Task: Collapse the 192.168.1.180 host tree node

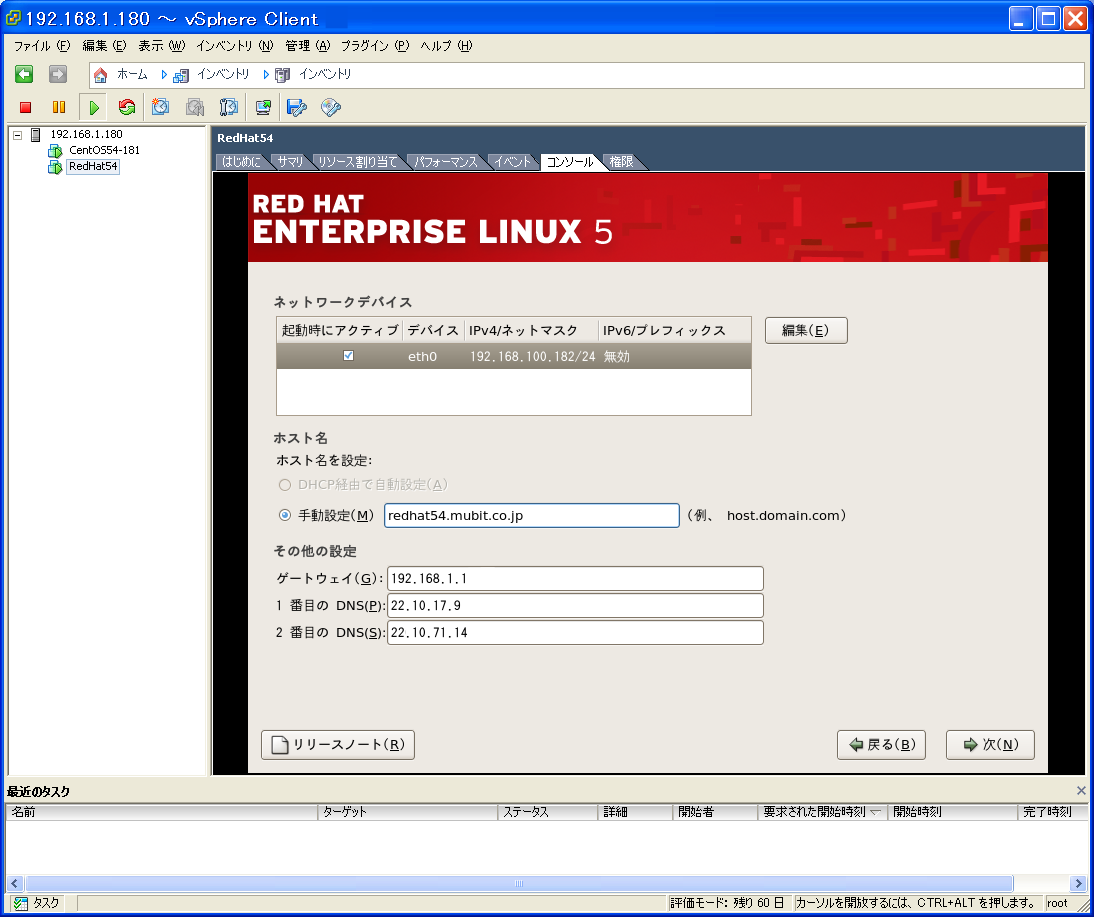Action: (x=17, y=135)
